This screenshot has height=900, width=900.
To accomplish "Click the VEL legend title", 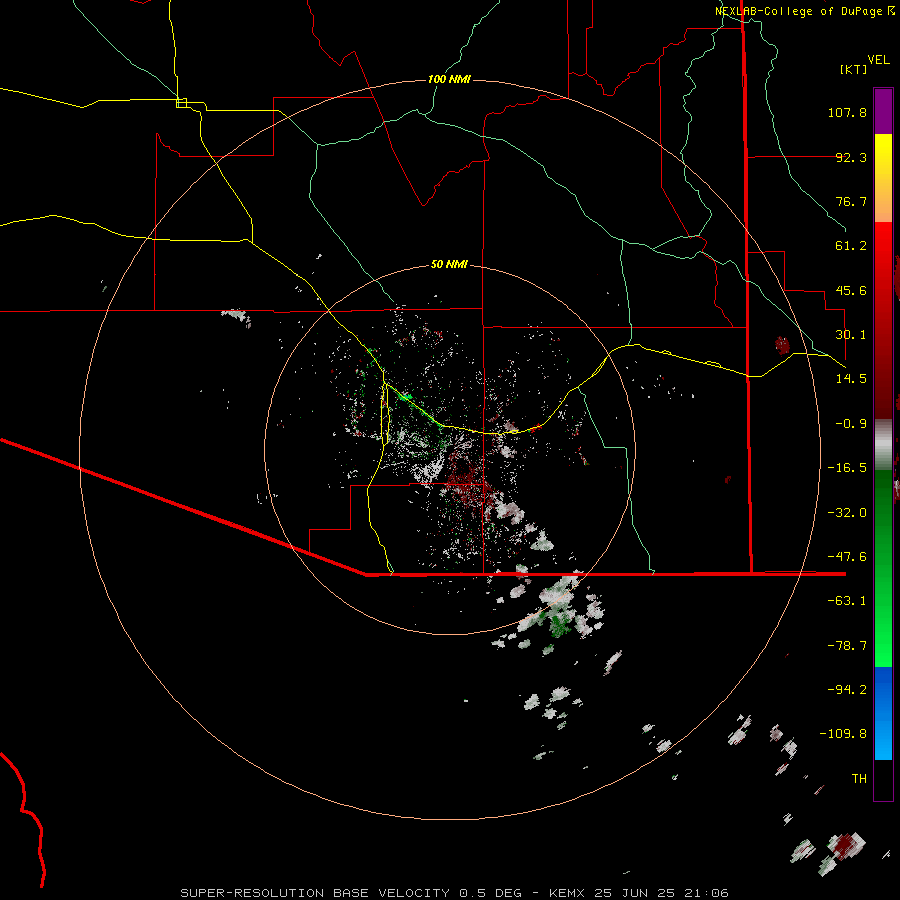I will (878, 59).
